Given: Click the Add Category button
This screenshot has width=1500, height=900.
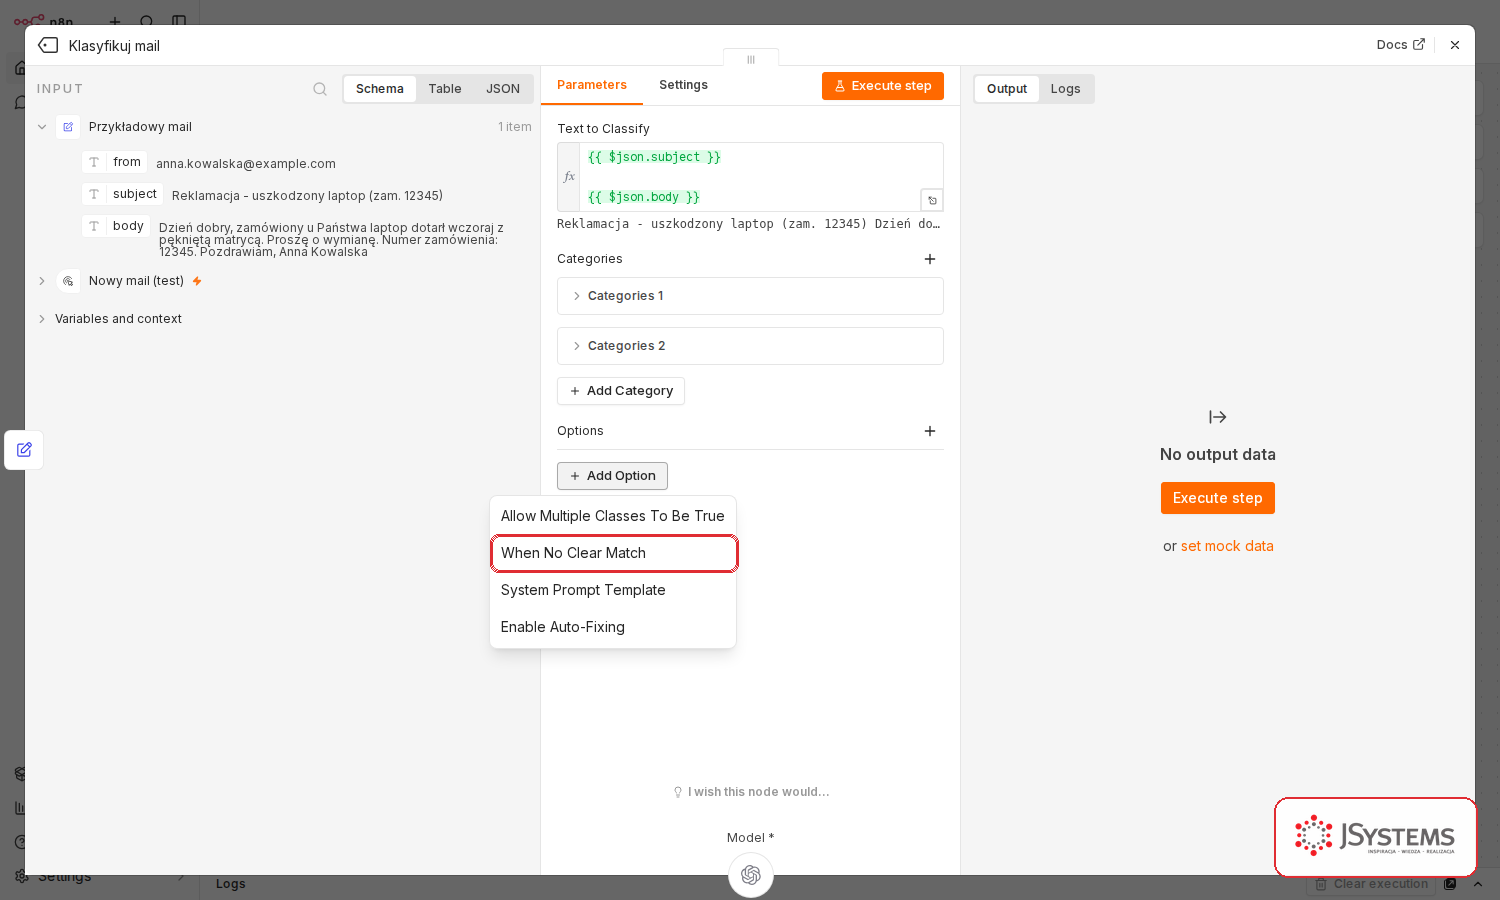Looking at the screenshot, I should click(x=621, y=391).
